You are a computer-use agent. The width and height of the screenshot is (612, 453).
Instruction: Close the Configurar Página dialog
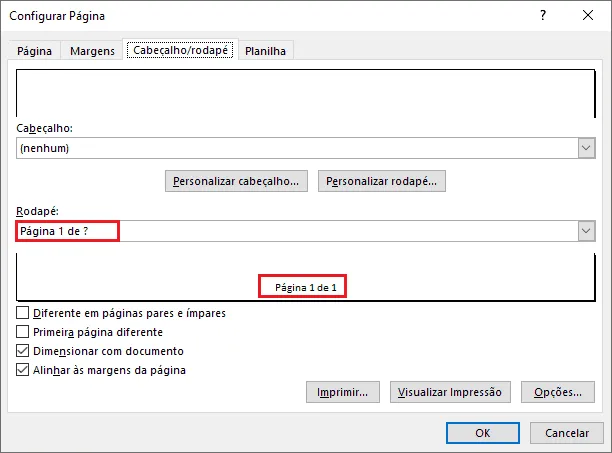[588, 16]
